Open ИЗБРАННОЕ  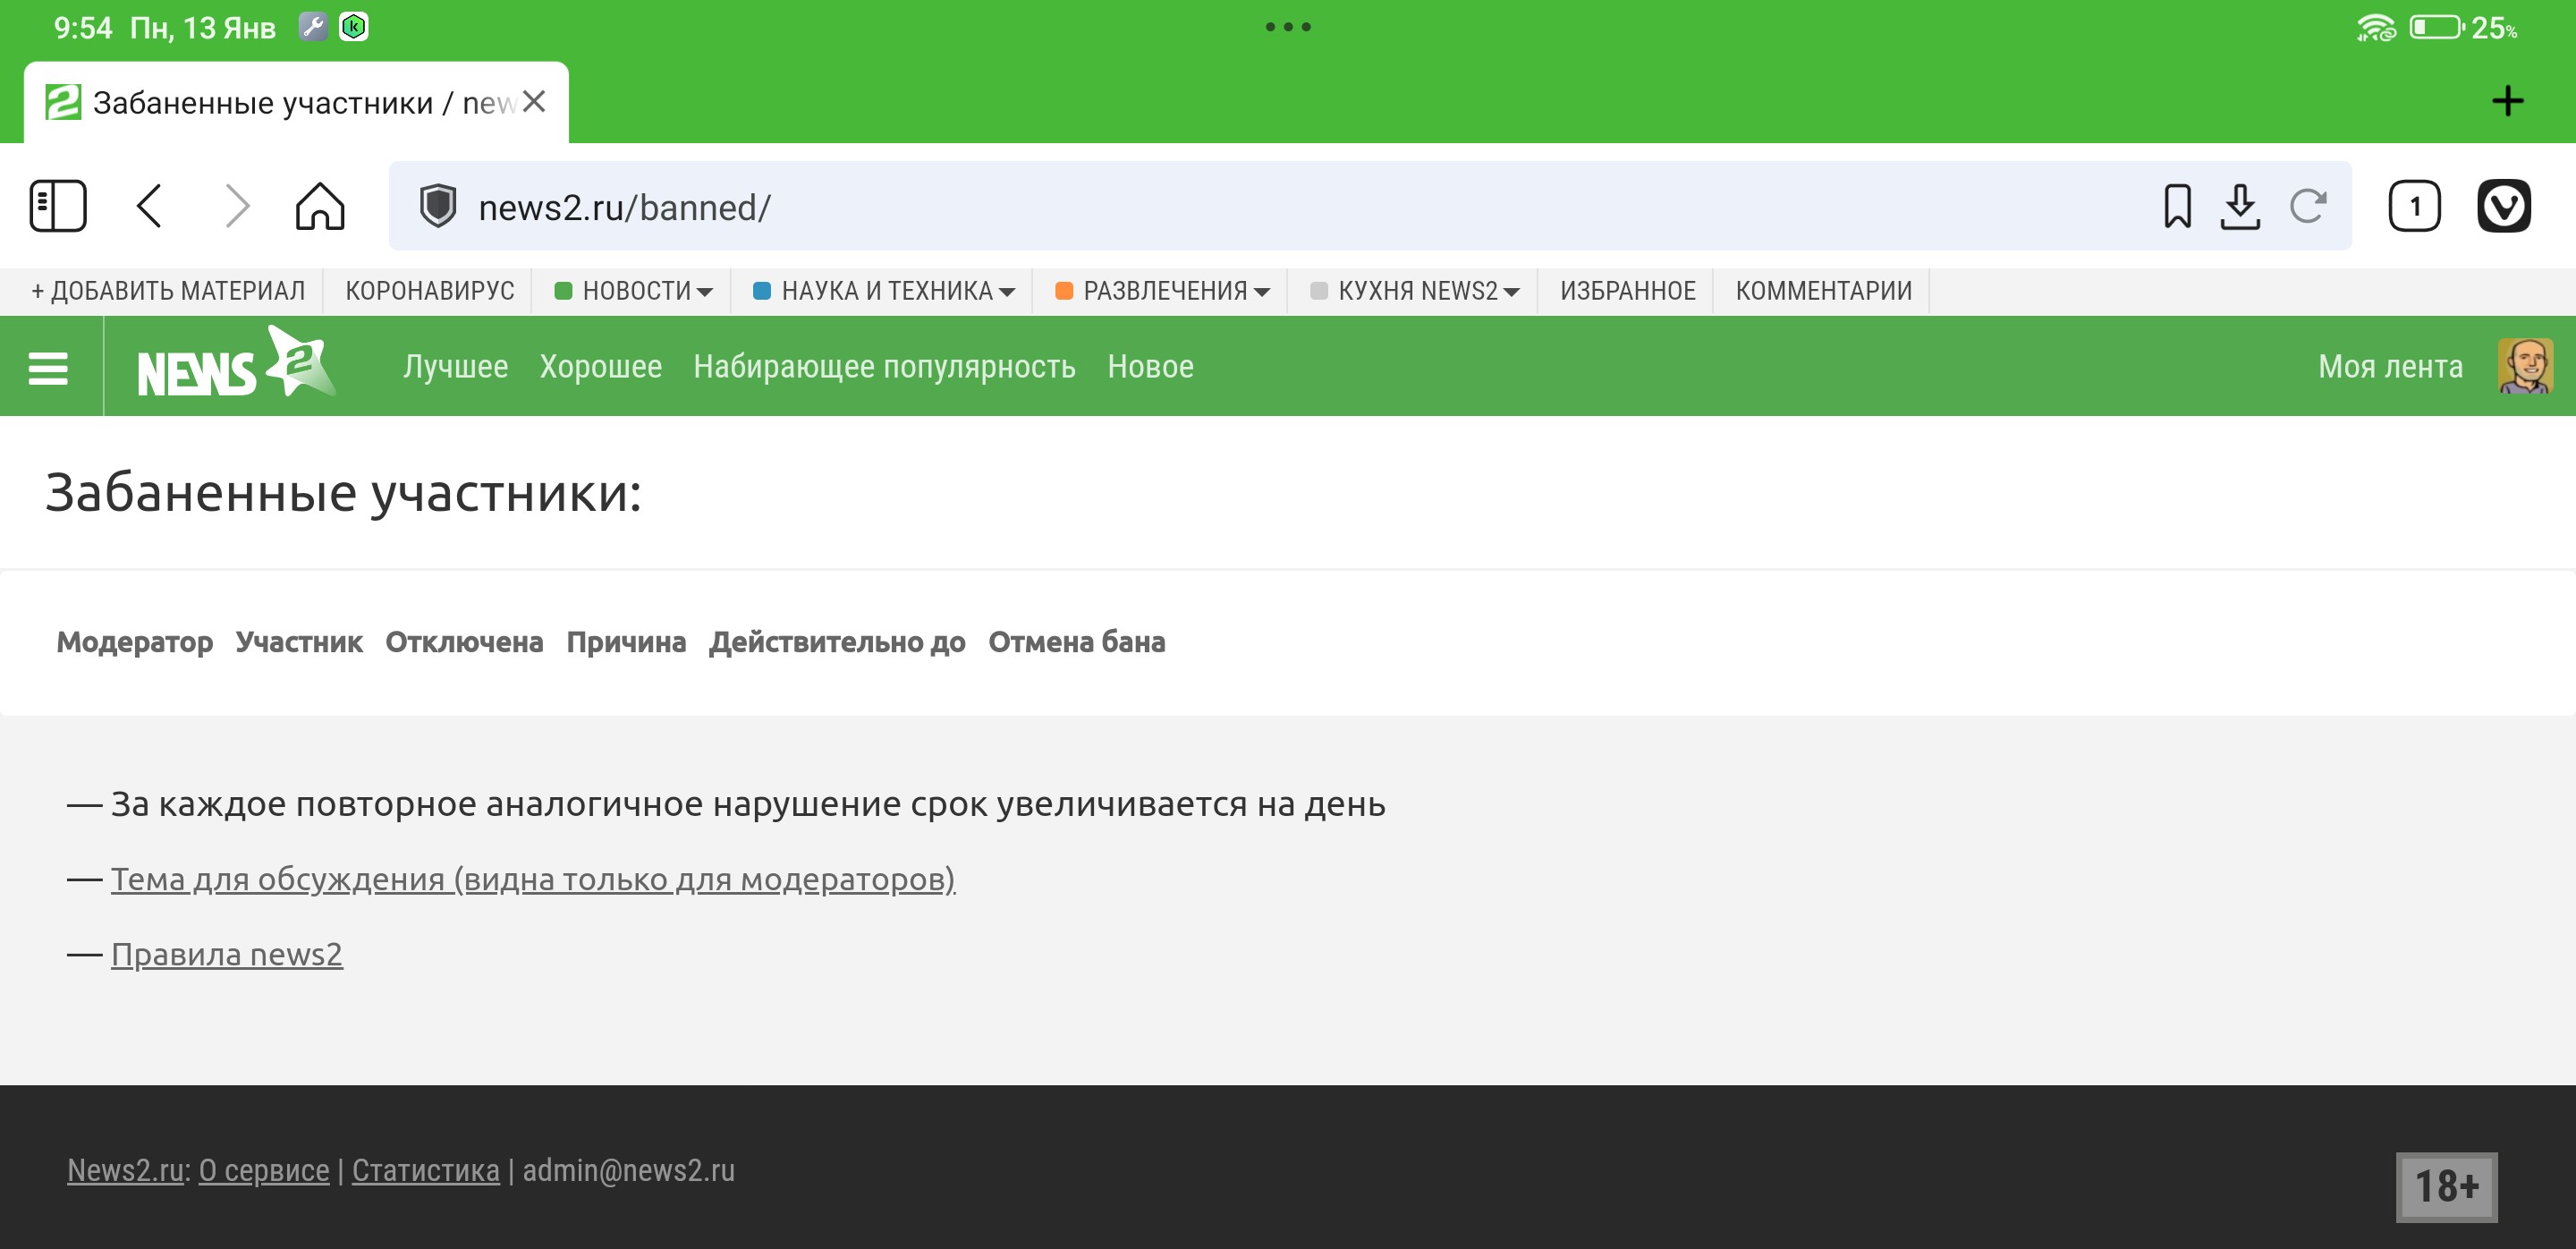1628,291
